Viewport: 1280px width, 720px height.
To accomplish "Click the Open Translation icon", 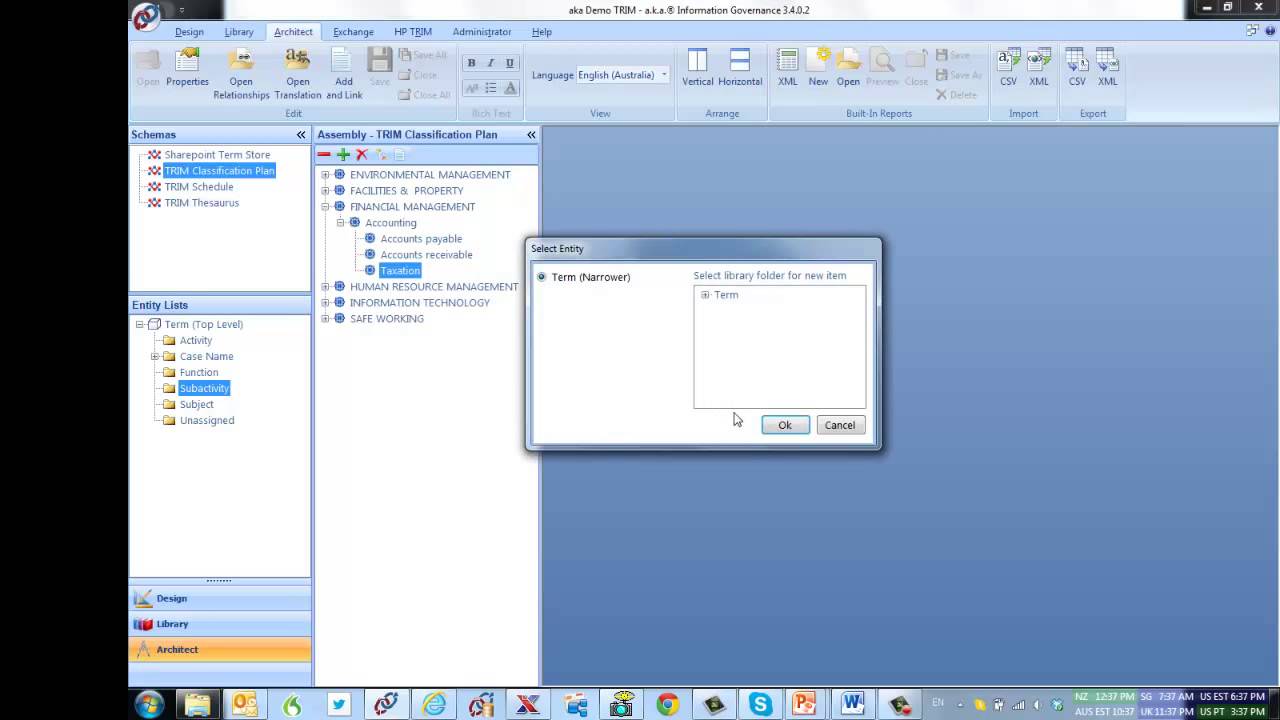I will tap(298, 74).
